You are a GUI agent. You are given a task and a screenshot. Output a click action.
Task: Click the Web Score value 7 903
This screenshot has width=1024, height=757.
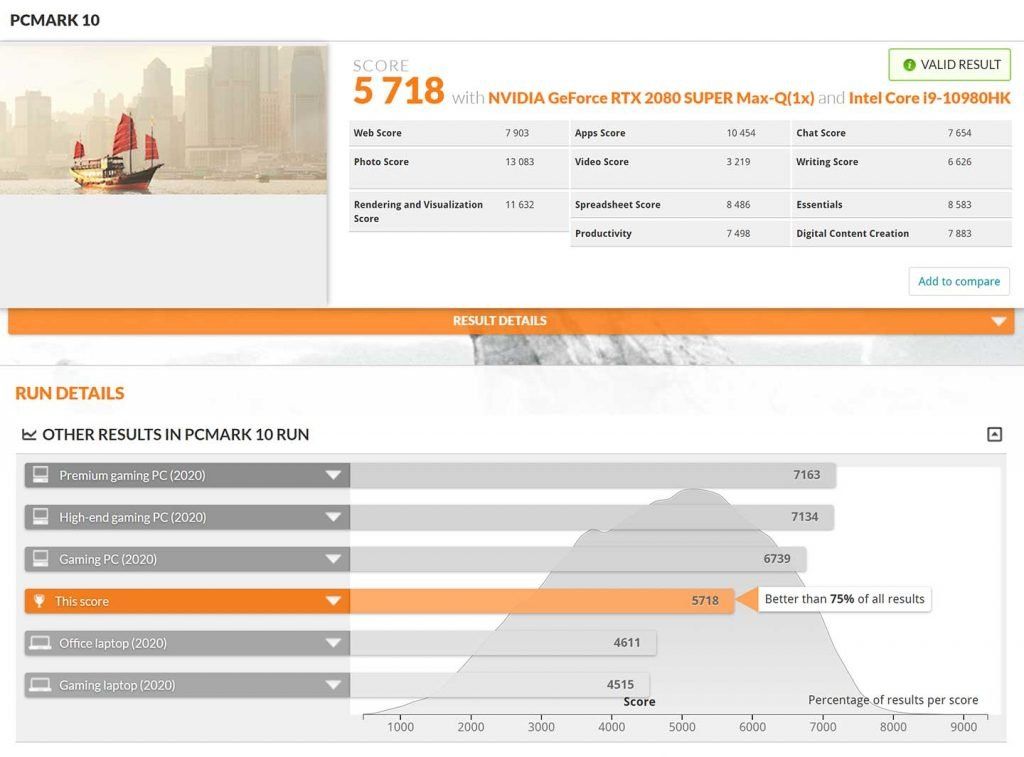(517, 133)
